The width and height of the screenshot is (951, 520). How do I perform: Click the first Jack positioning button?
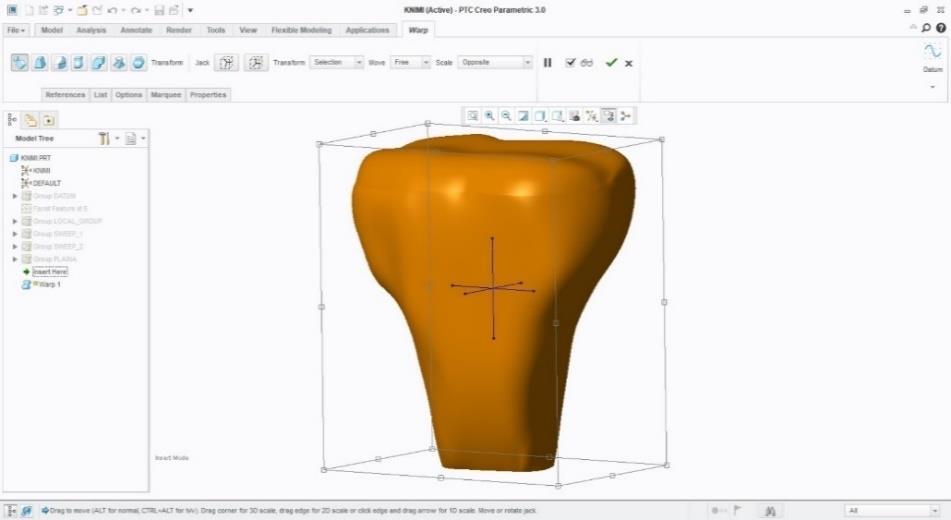[x=226, y=62]
